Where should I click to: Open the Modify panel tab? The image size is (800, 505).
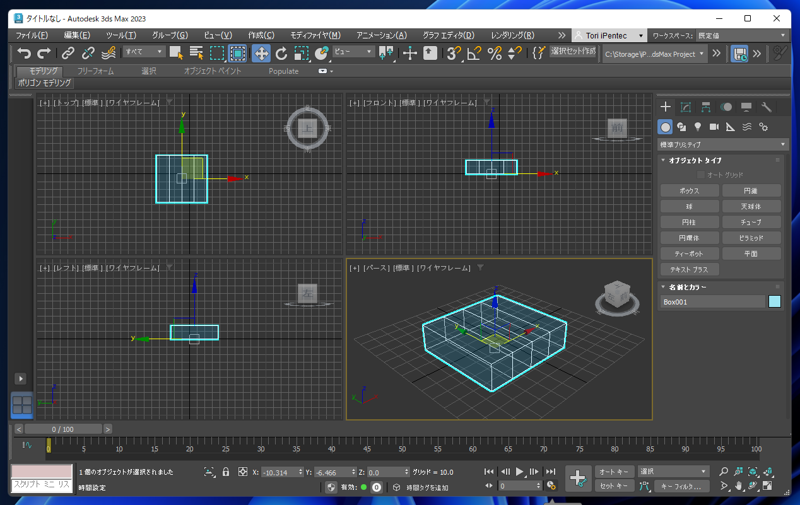click(686, 107)
